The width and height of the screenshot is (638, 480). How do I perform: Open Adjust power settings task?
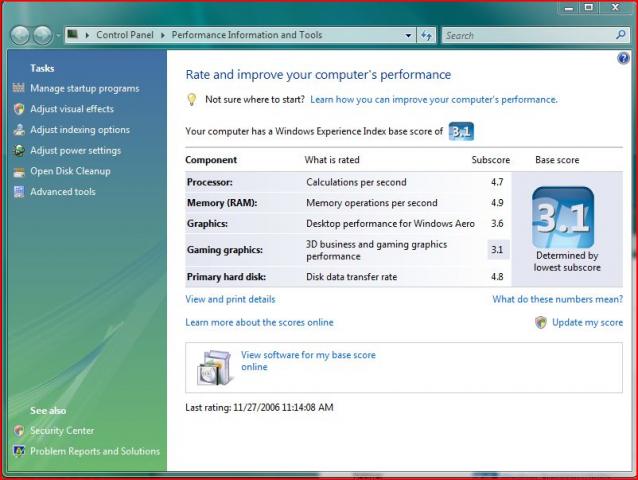tap(76, 151)
